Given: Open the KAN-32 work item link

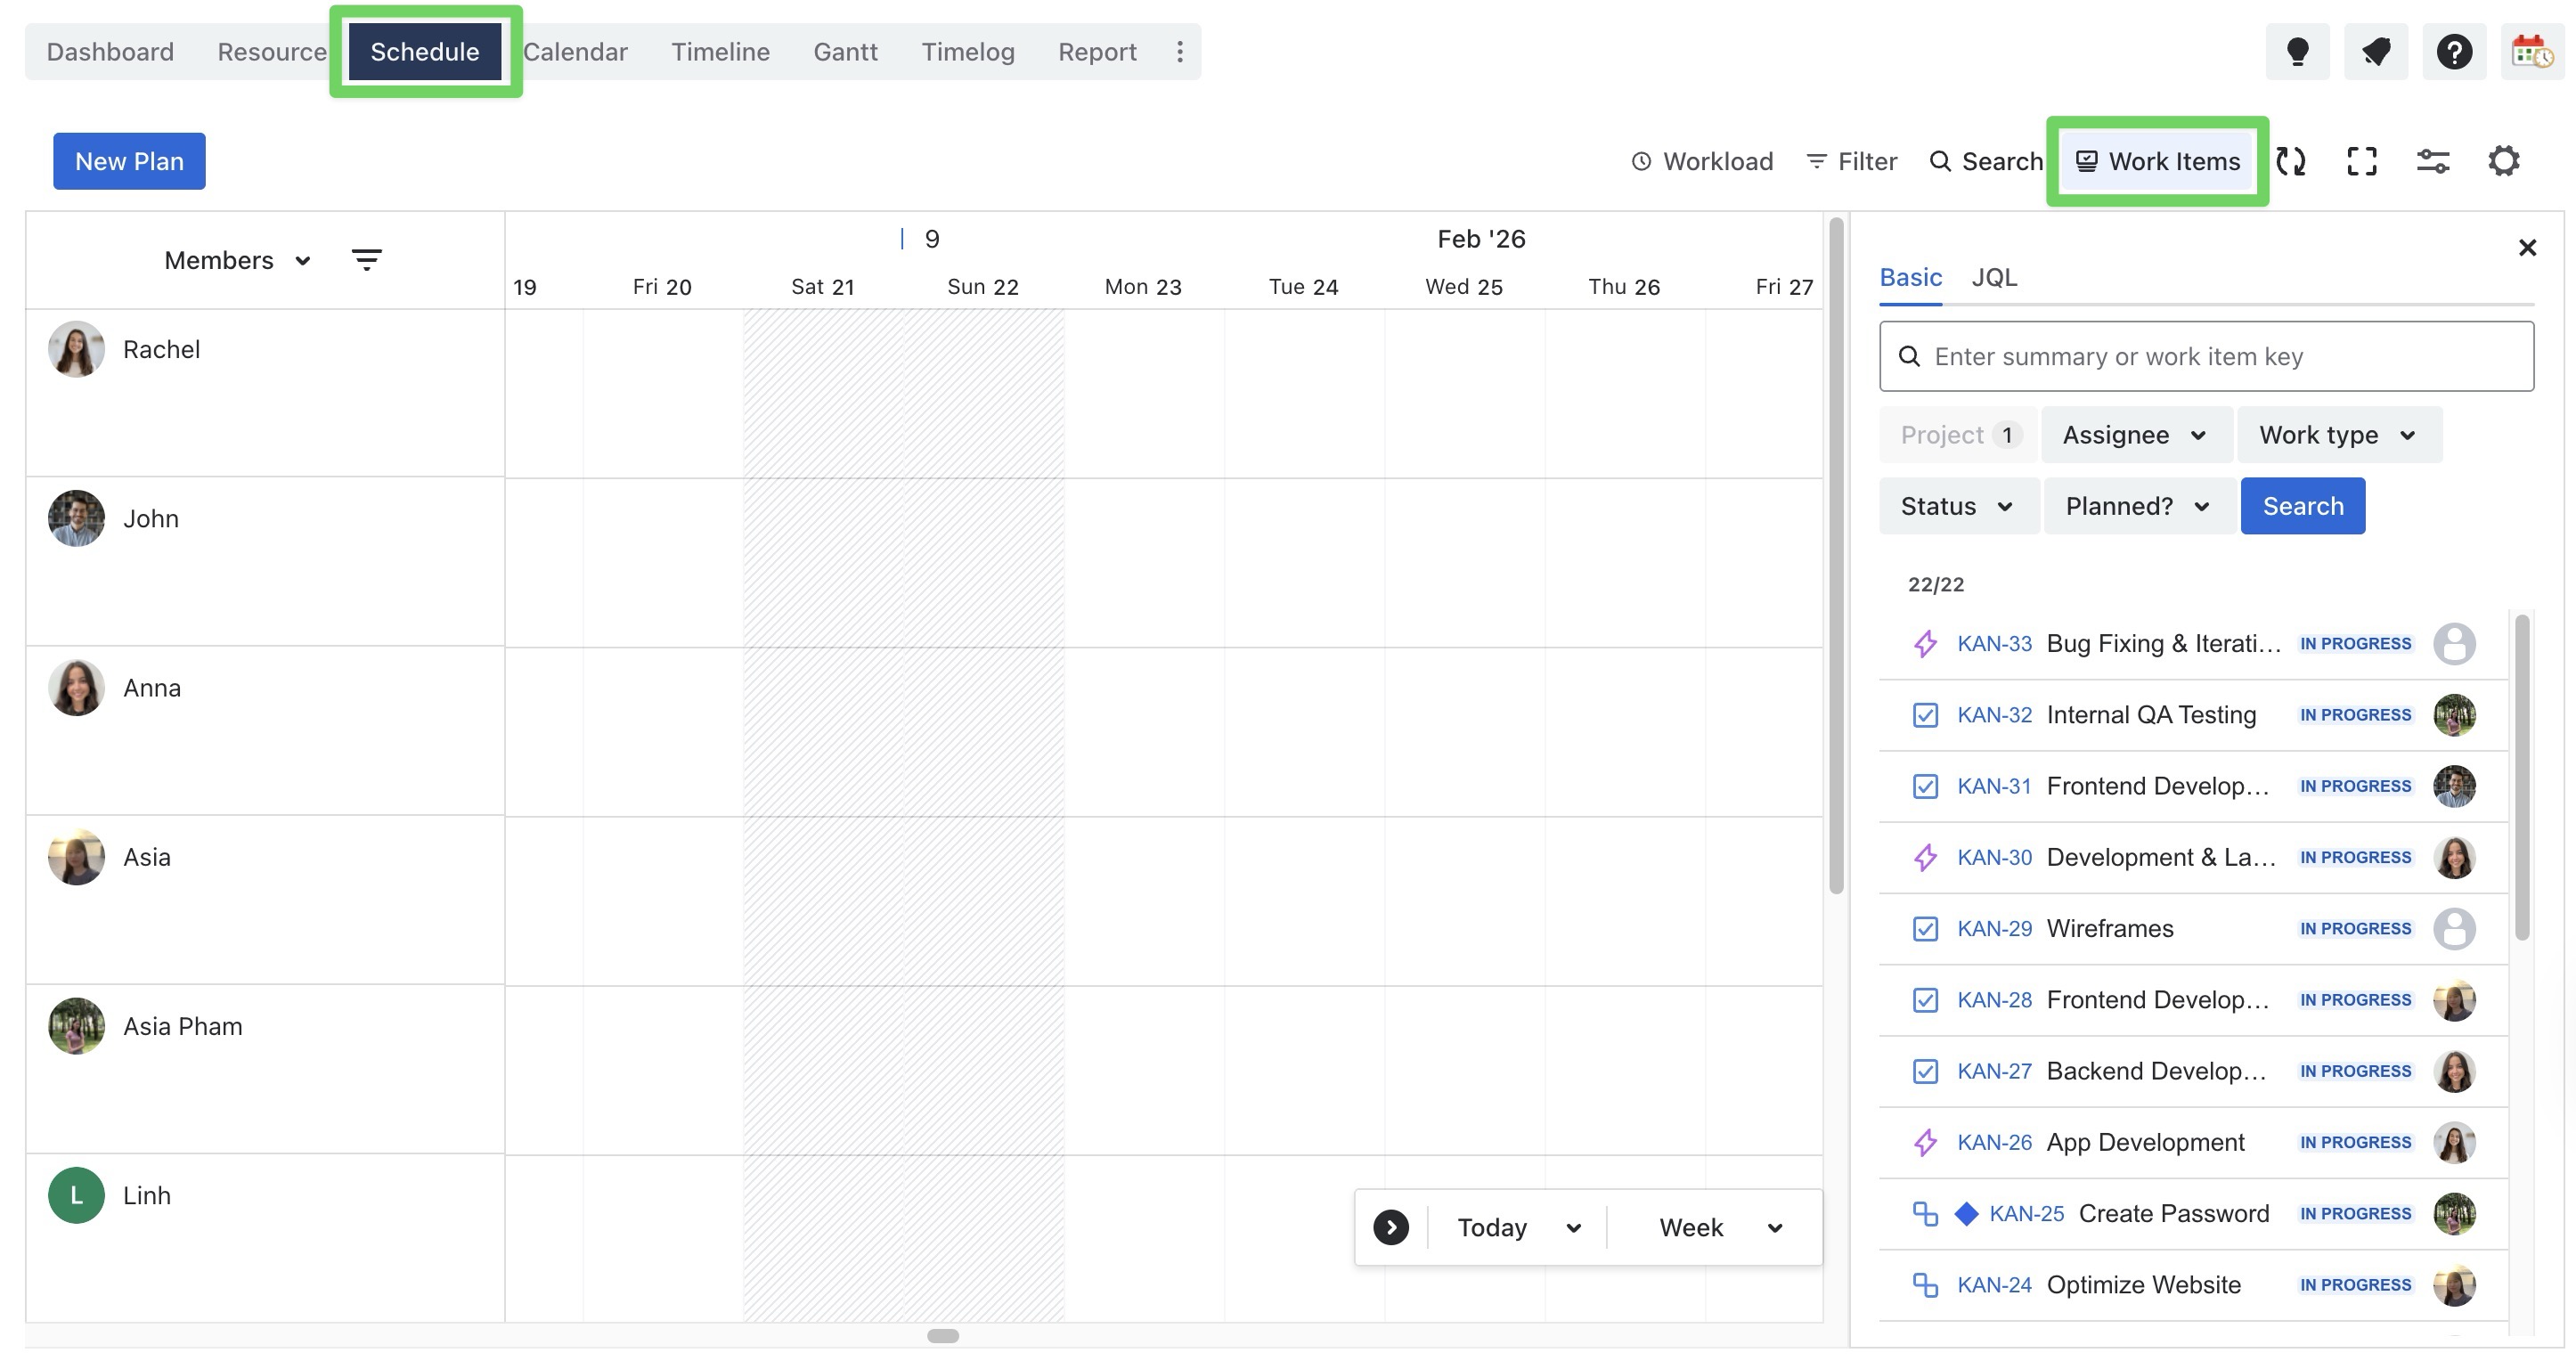Looking at the screenshot, I should [1994, 715].
